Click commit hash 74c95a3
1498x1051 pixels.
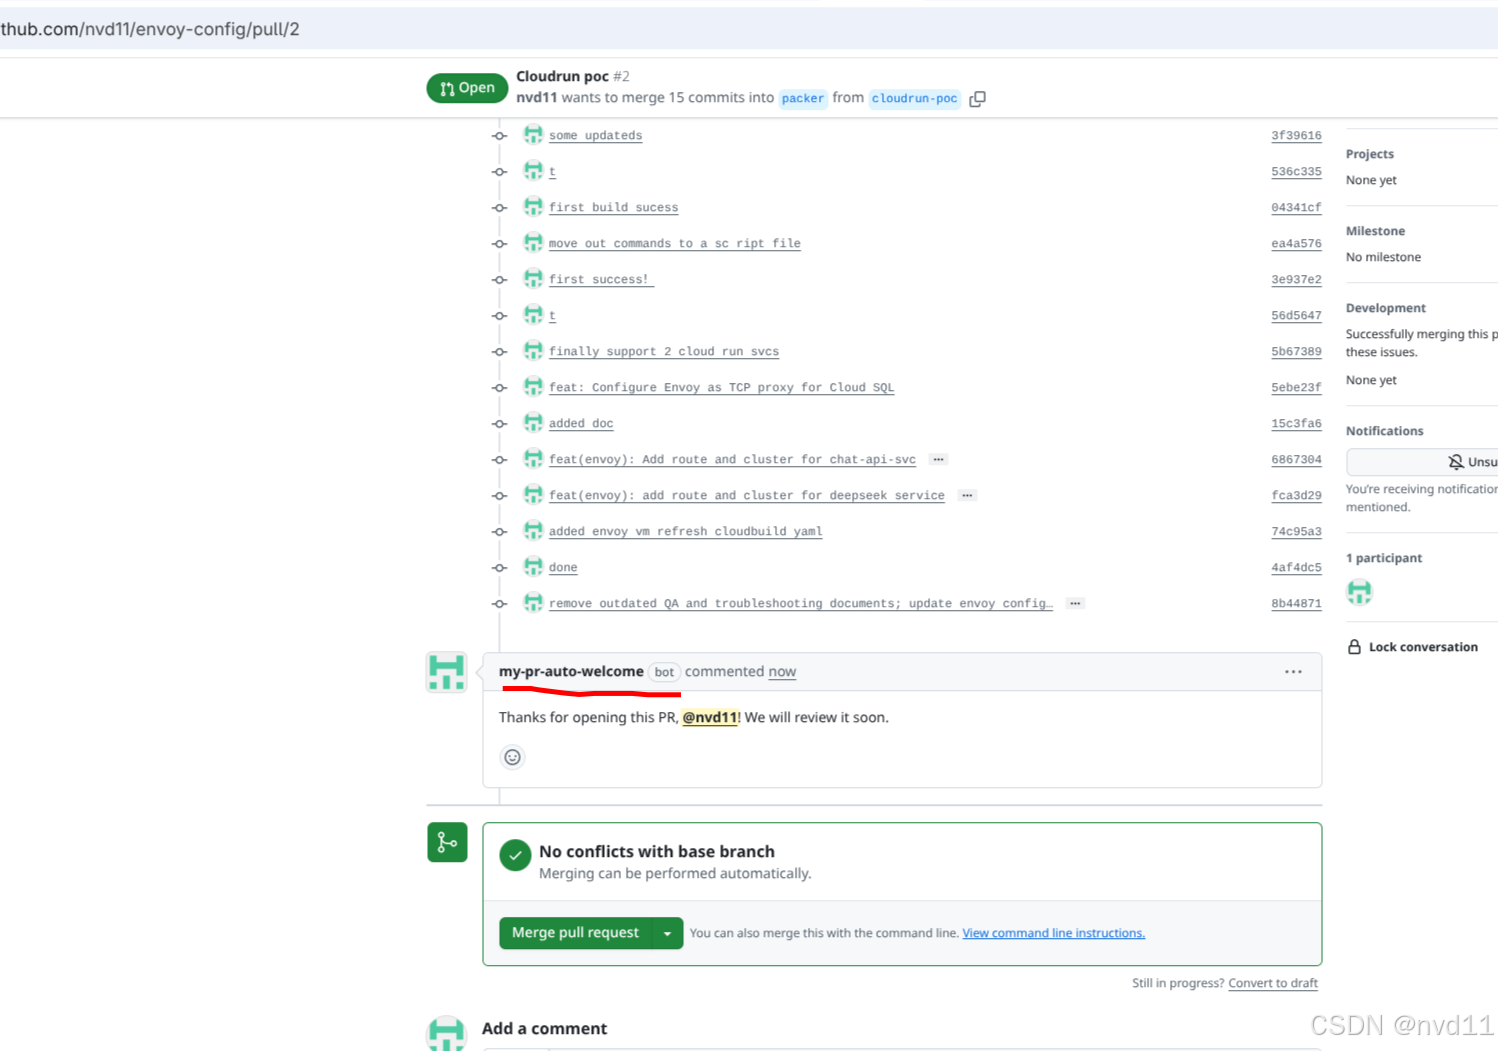click(x=1296, y=532)
